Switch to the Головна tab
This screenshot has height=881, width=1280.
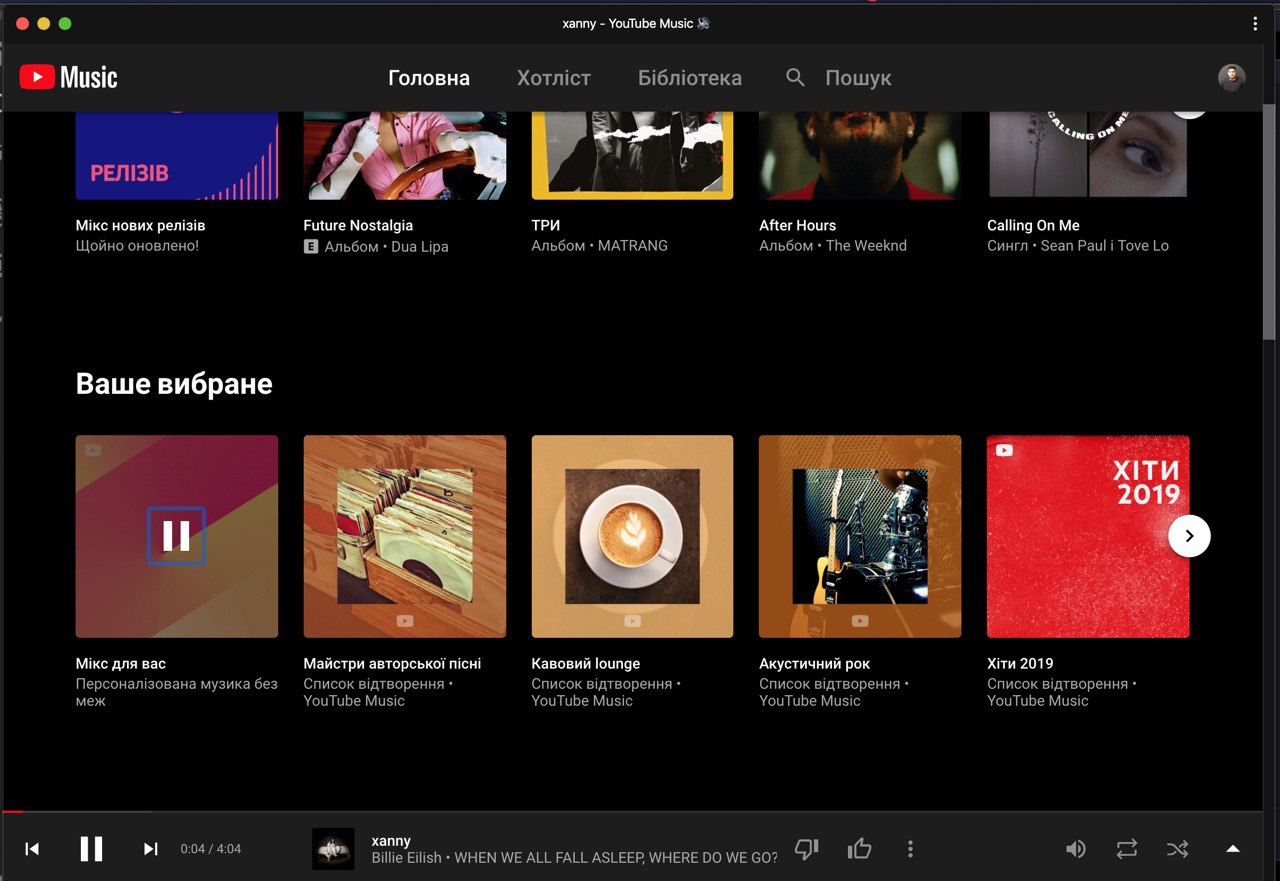coord(429,78)
